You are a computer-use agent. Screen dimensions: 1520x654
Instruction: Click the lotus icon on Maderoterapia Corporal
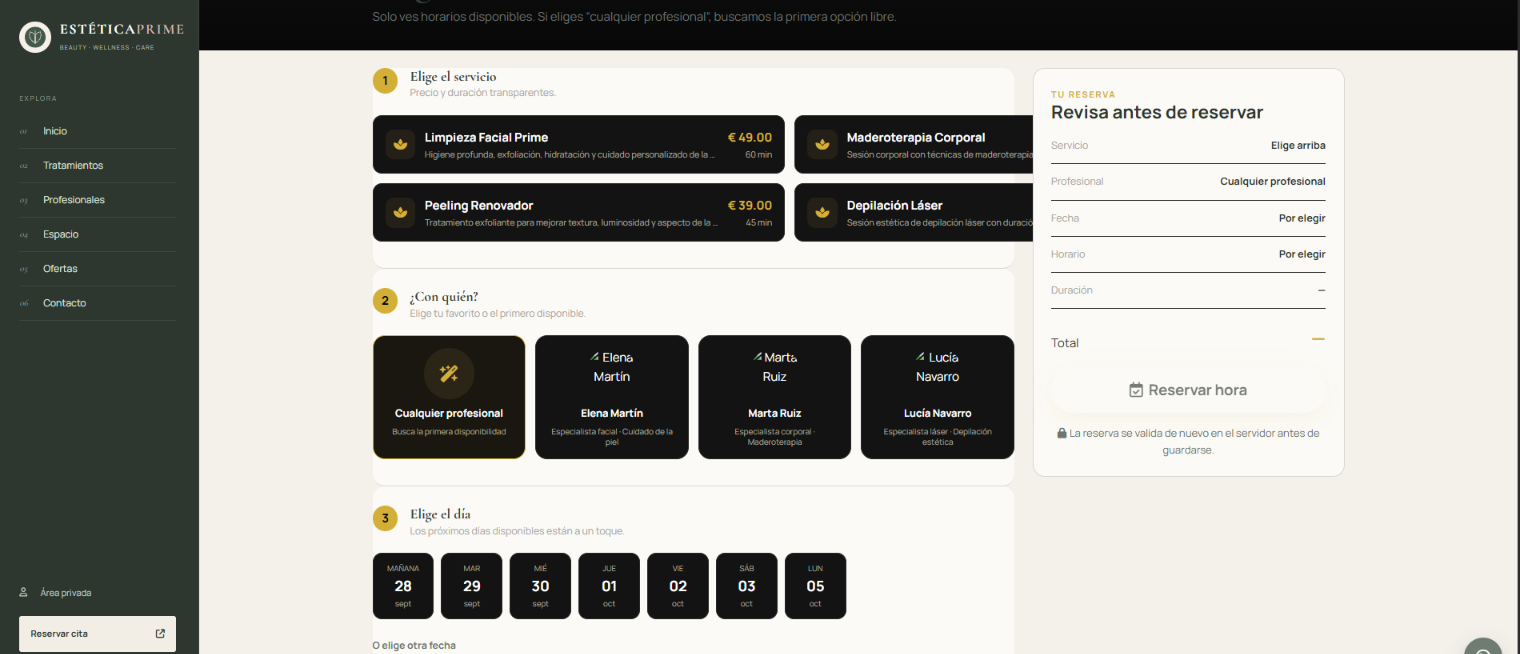click(822, 144)
